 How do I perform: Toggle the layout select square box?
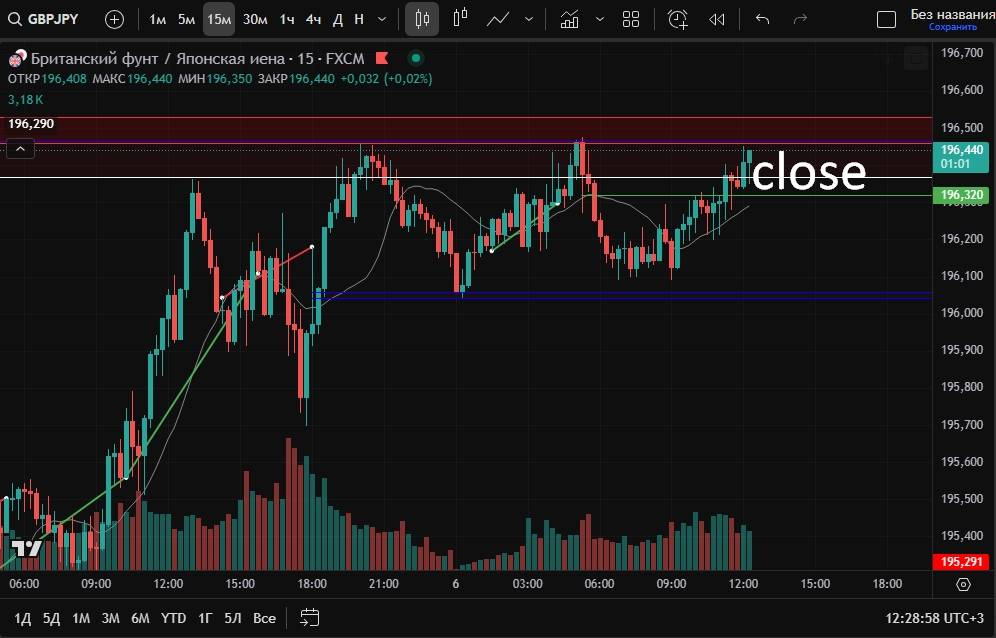click(x=885, y=19)
